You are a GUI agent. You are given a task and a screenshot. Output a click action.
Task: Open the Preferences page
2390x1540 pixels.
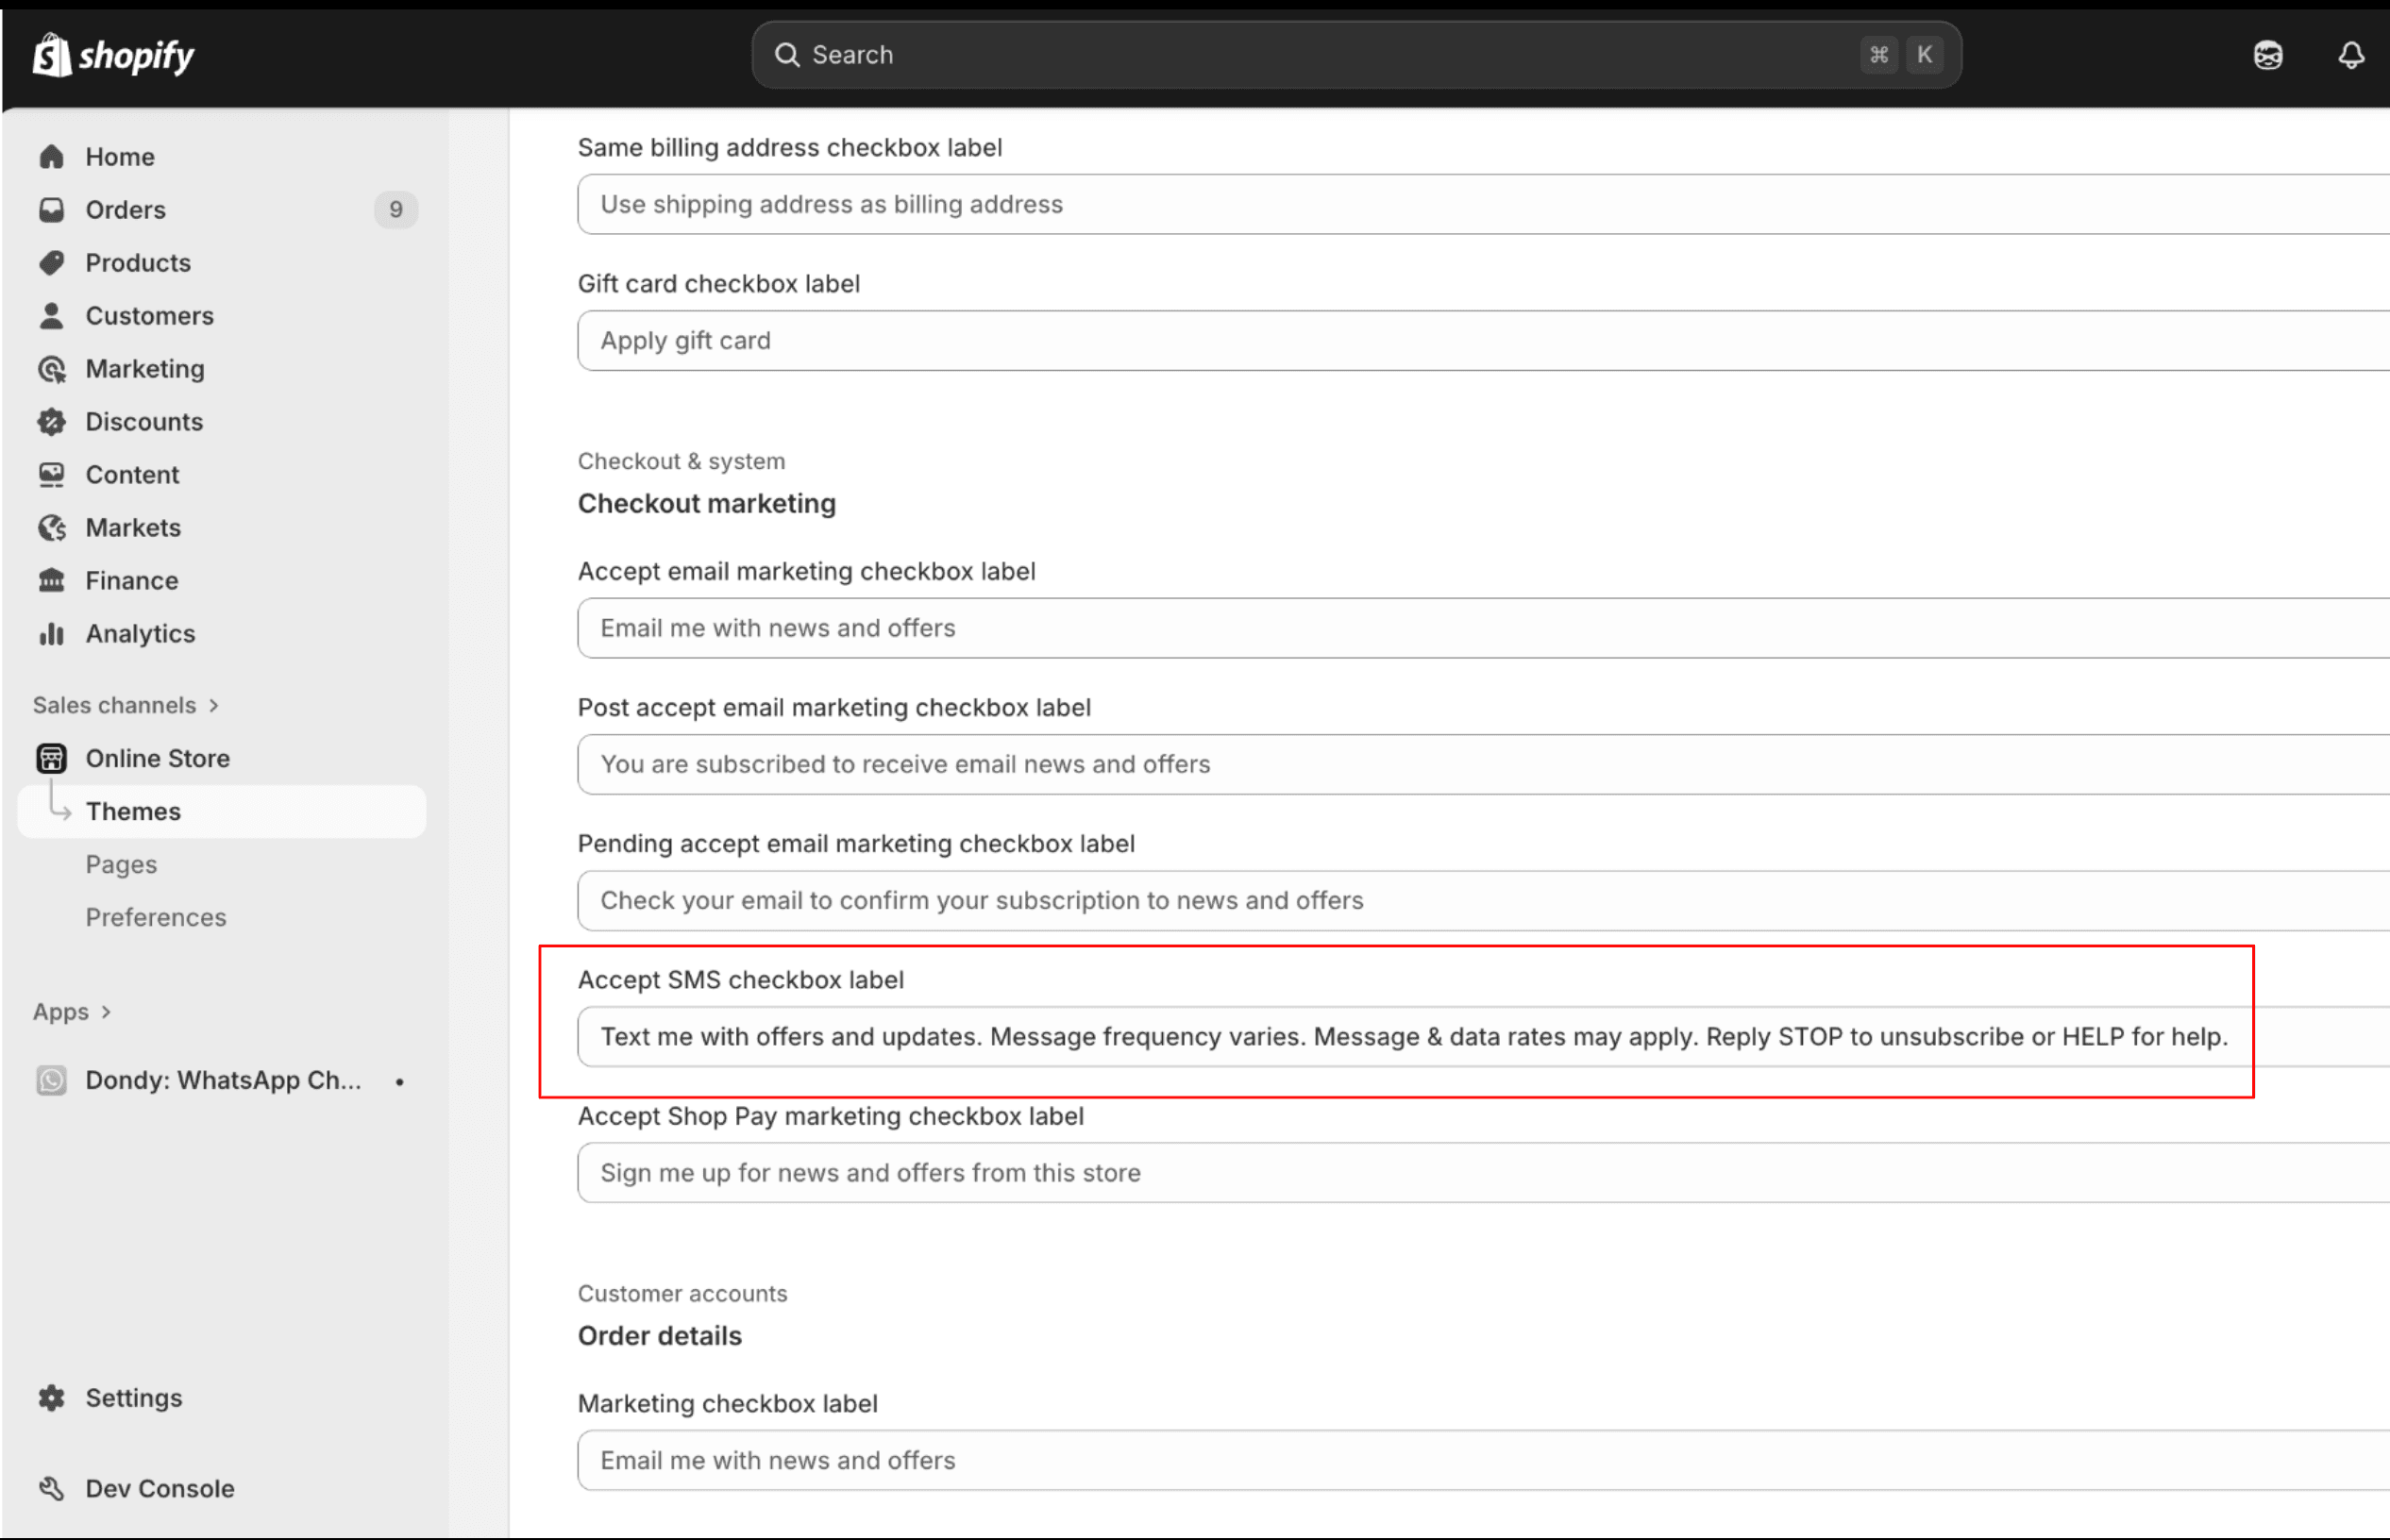pos(156,917)
